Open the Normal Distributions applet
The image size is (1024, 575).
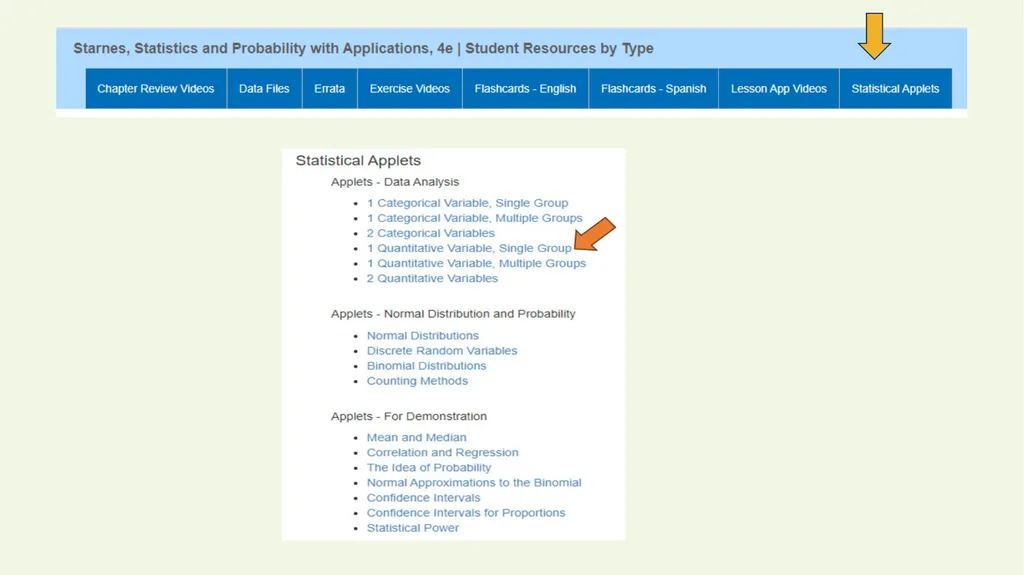point(423,336)
